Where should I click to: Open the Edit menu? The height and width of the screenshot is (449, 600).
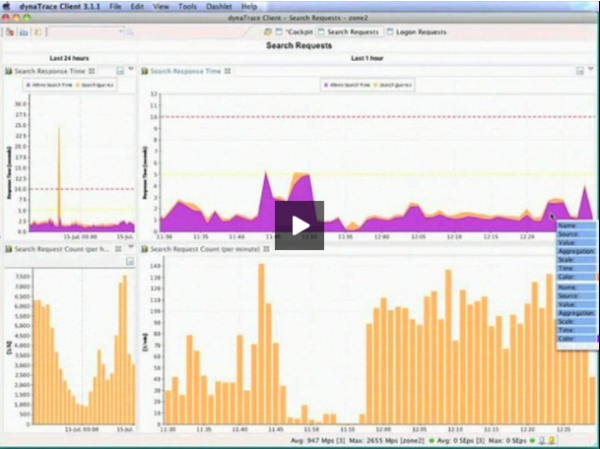pos(137,7)
